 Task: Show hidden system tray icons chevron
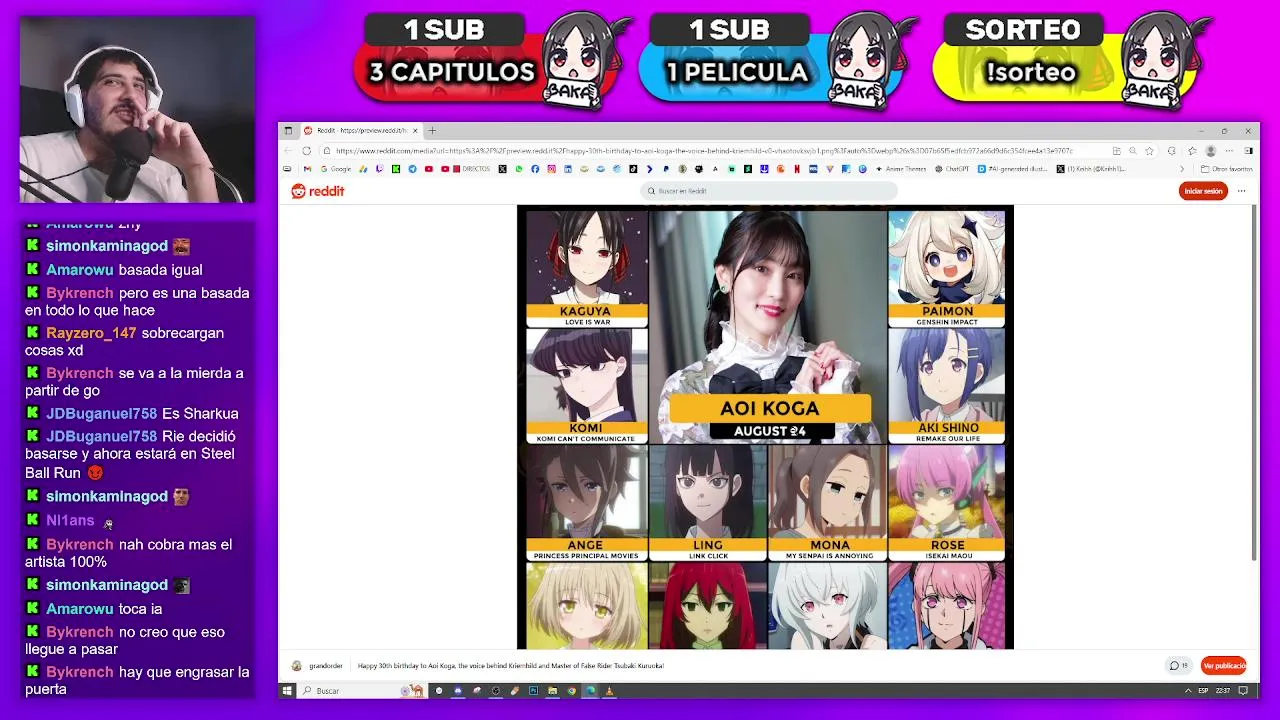(1187, 690)
